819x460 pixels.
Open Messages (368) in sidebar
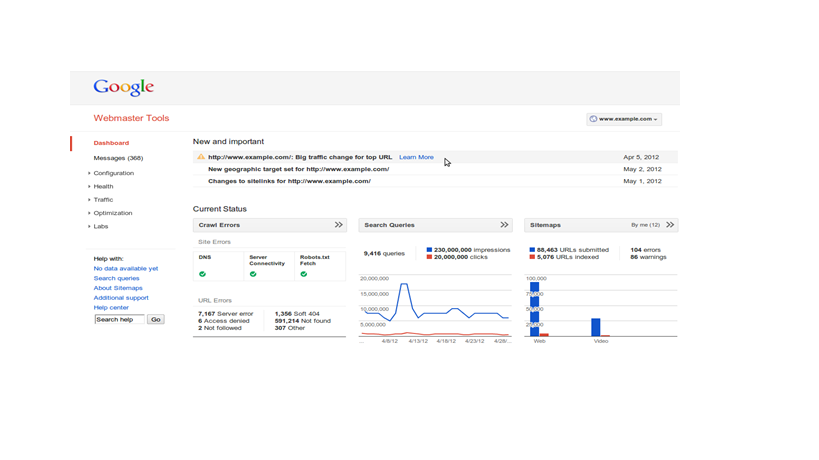tap(118, 158)
